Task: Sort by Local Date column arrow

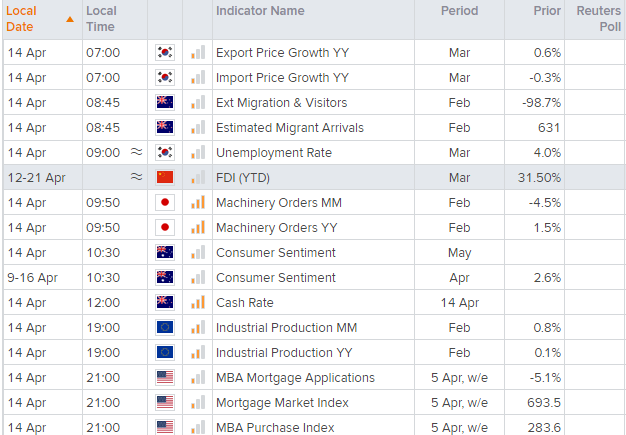Action: (68, 19)
